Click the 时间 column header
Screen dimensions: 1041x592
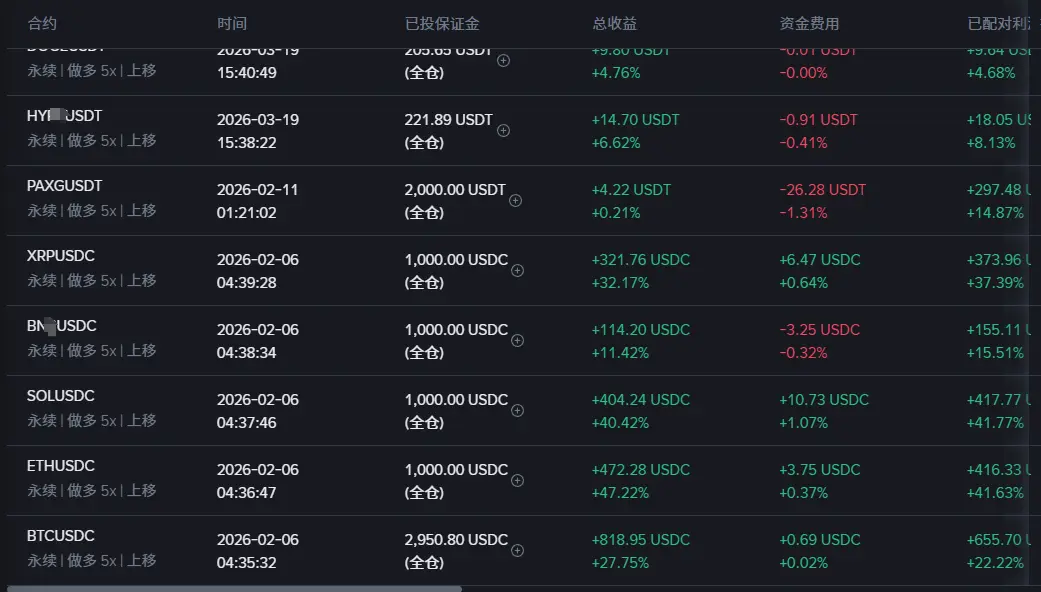click(x=231, y=23)
